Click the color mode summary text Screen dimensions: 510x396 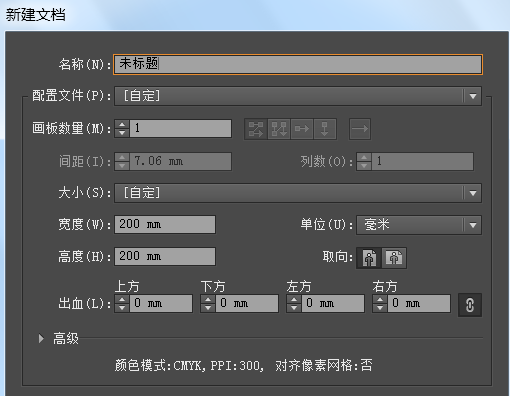244,366
